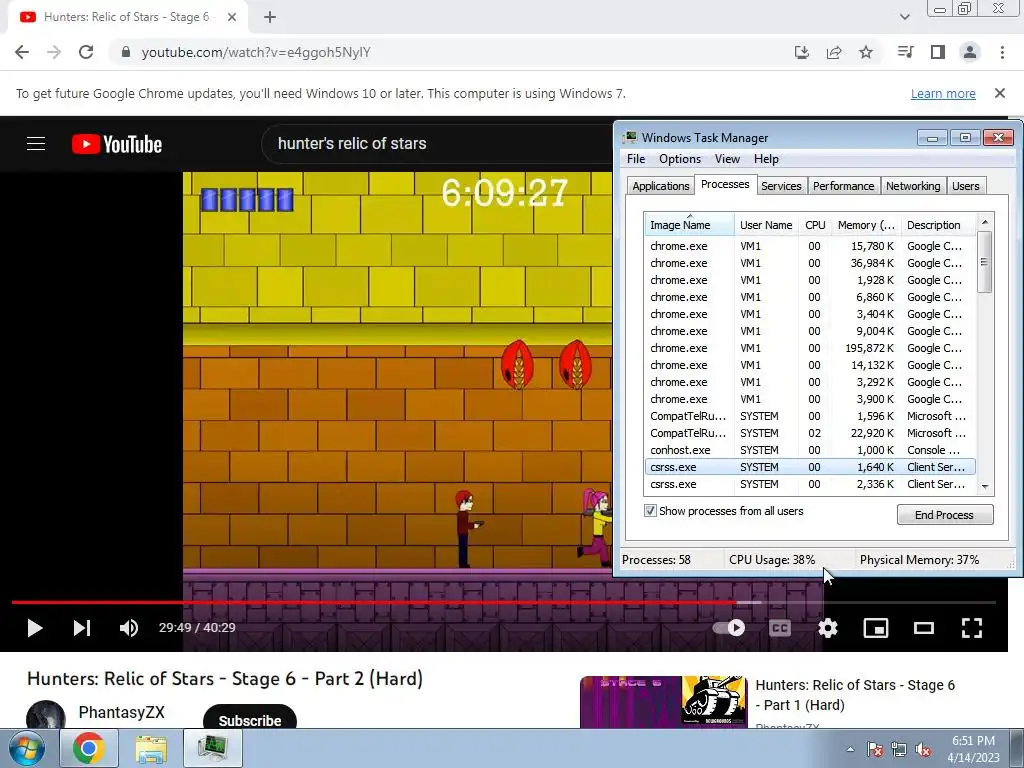Click Learn more link in infobar
Image resolution: width=1024 pixels, height=768 pixels.
pos(943,93)
